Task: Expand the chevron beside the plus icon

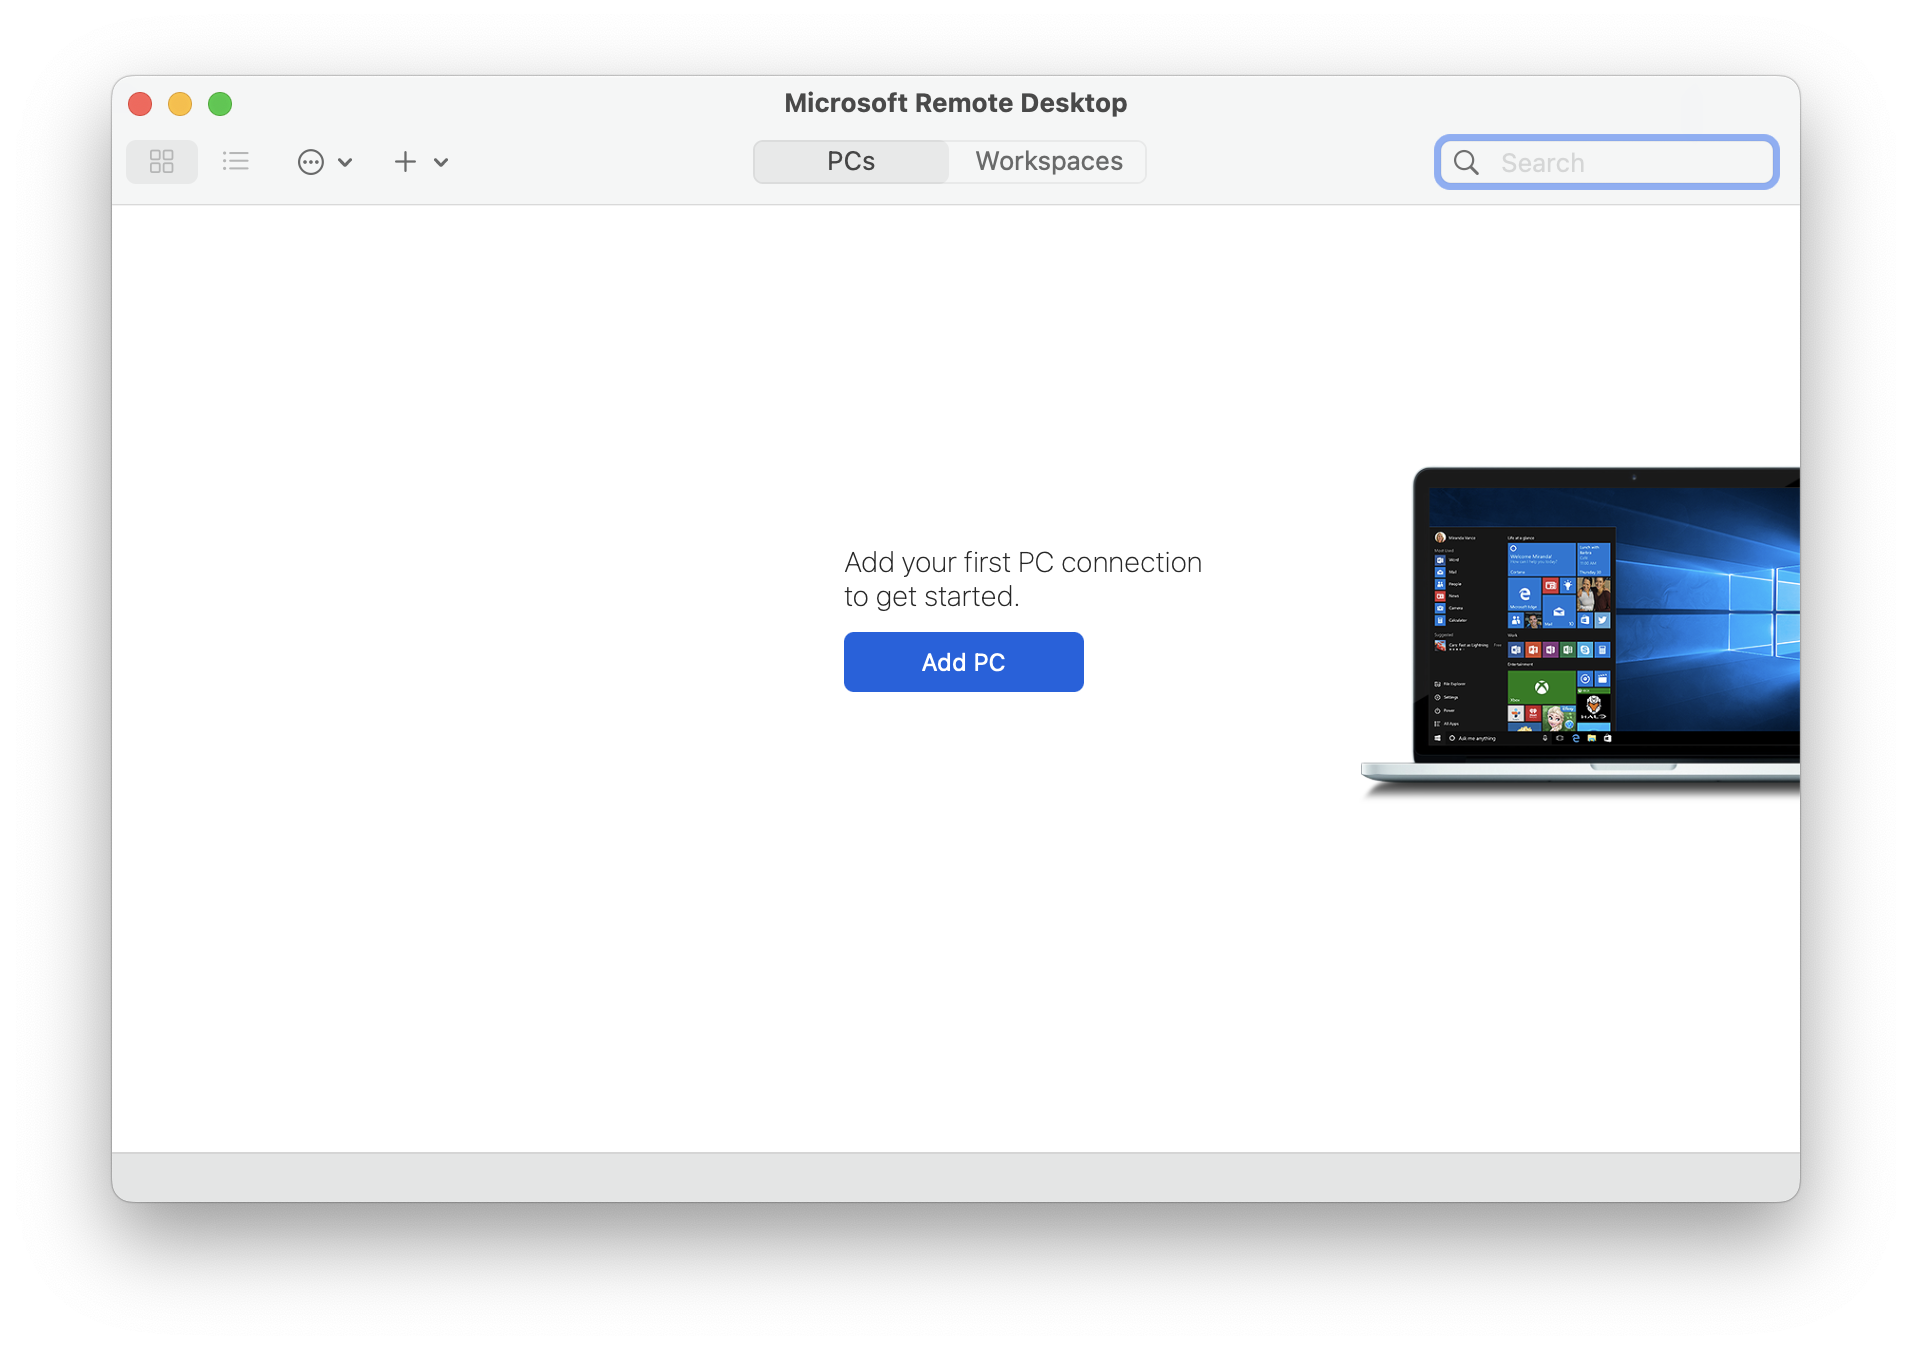Action: coord(441,162)
